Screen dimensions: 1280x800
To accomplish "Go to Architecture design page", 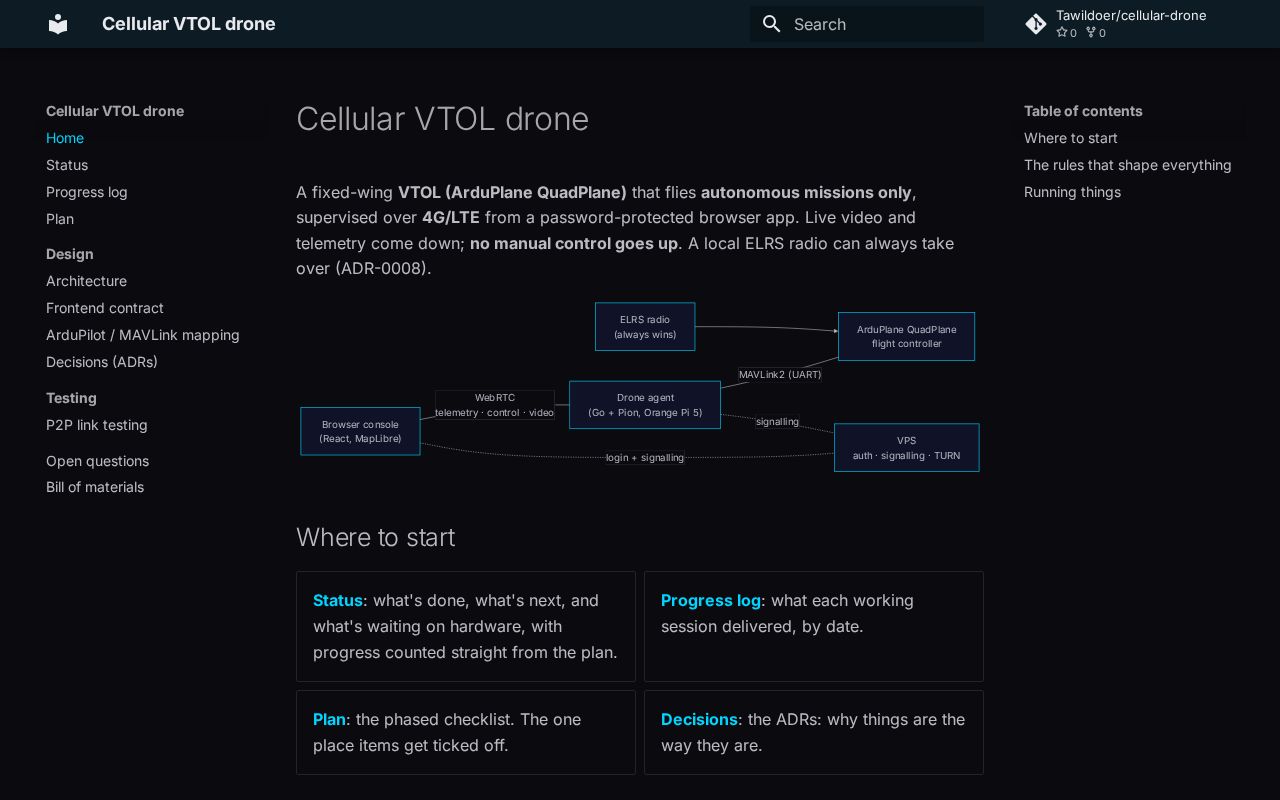I will (86, 281).
